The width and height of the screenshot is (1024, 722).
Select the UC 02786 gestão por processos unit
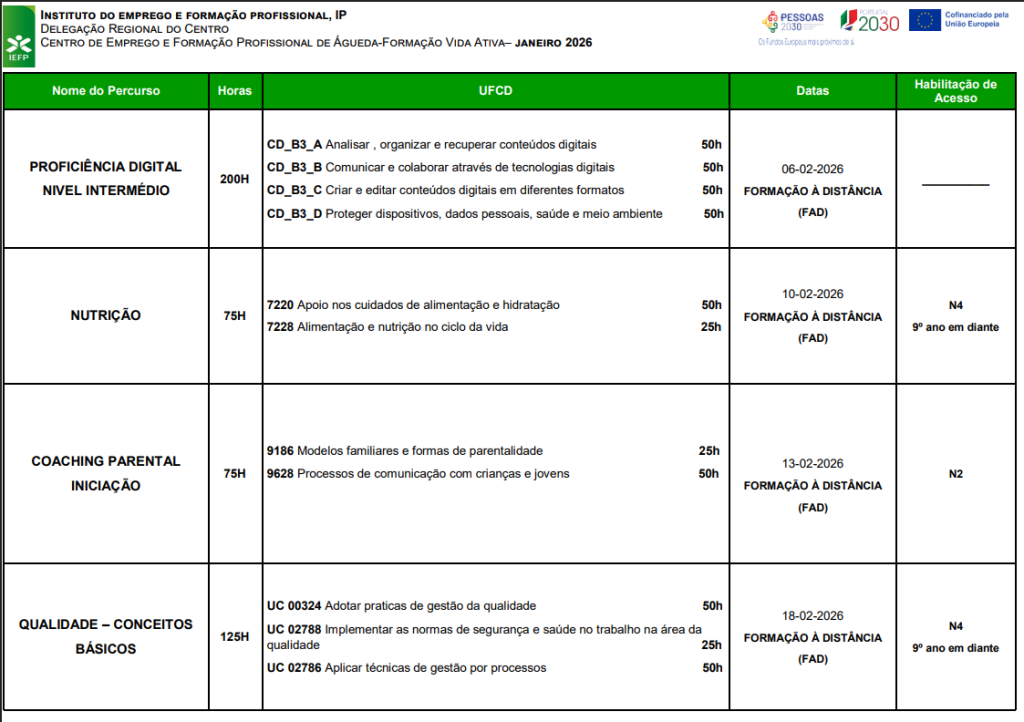pyautogui.click(x=406, y=667)
